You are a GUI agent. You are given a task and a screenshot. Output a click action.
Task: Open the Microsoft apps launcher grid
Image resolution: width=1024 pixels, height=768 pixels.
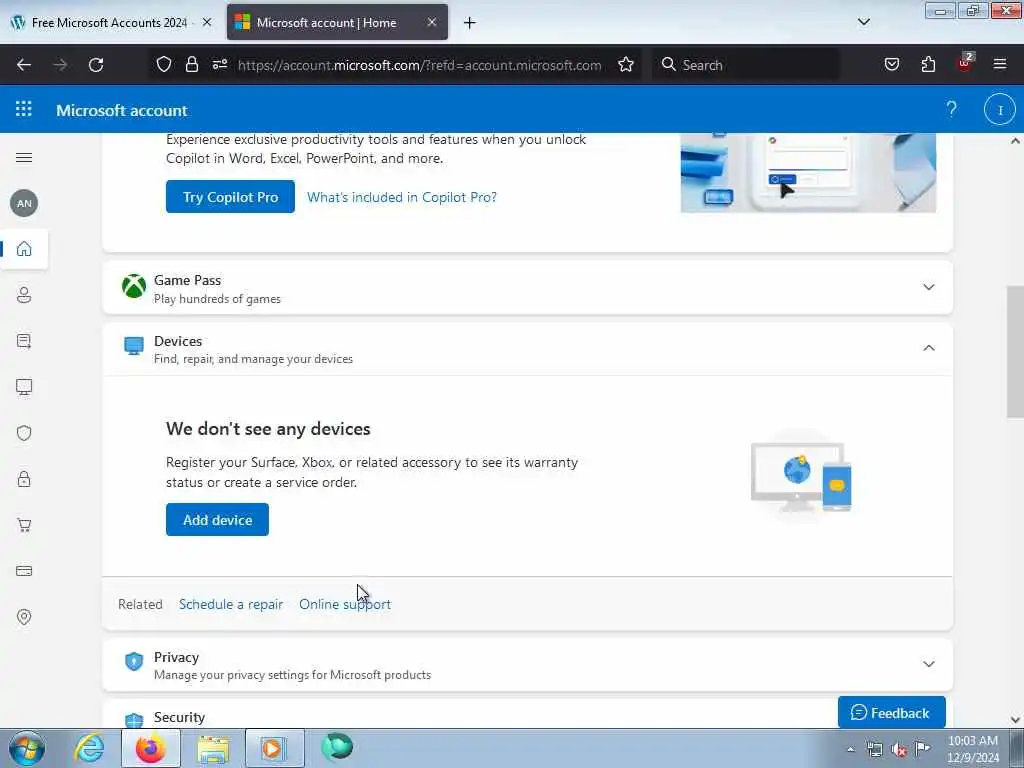(24, 109)
